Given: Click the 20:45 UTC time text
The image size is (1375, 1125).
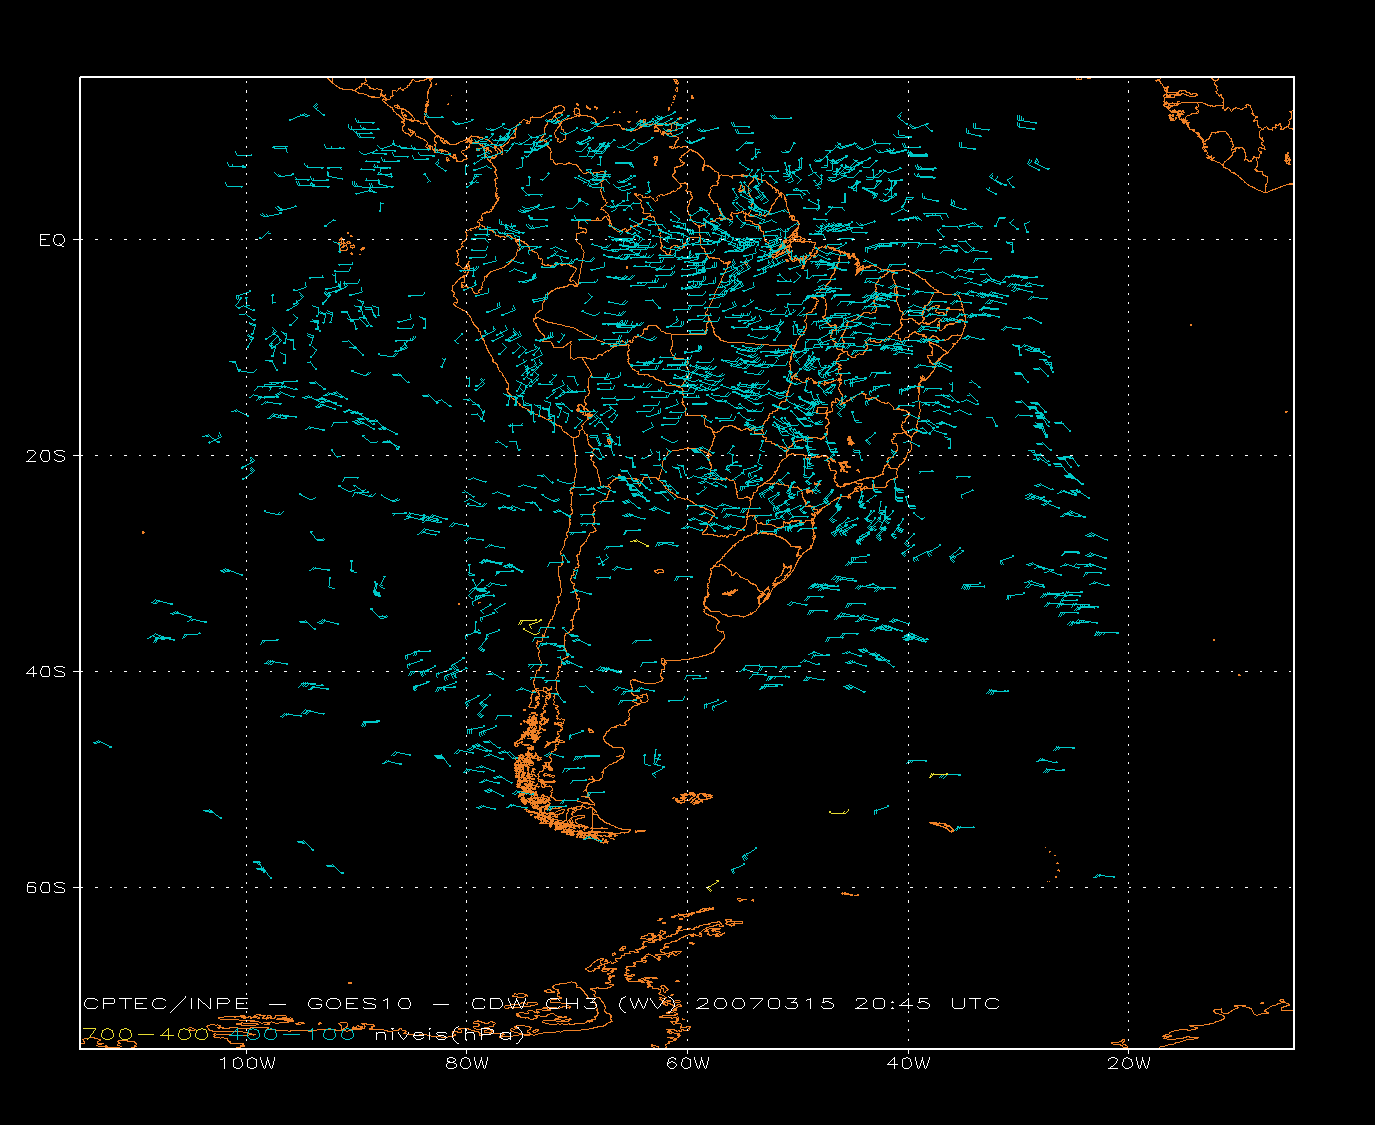Looking at the screenshot, I should coord(927,1004).
